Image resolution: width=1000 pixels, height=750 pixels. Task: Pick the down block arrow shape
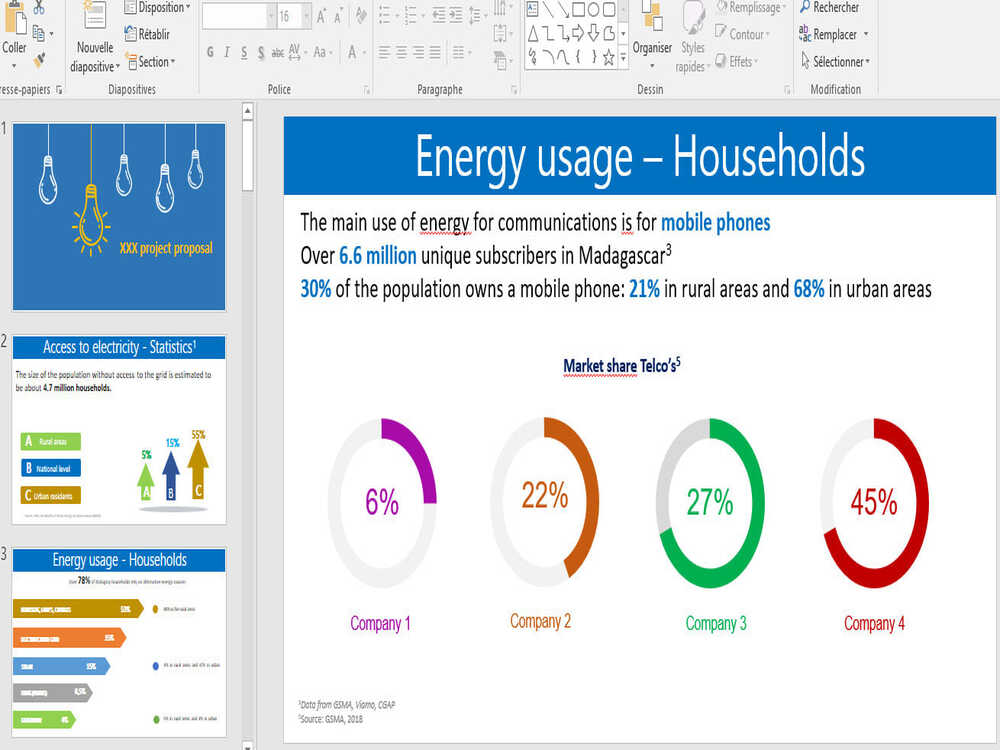point(593,33)
